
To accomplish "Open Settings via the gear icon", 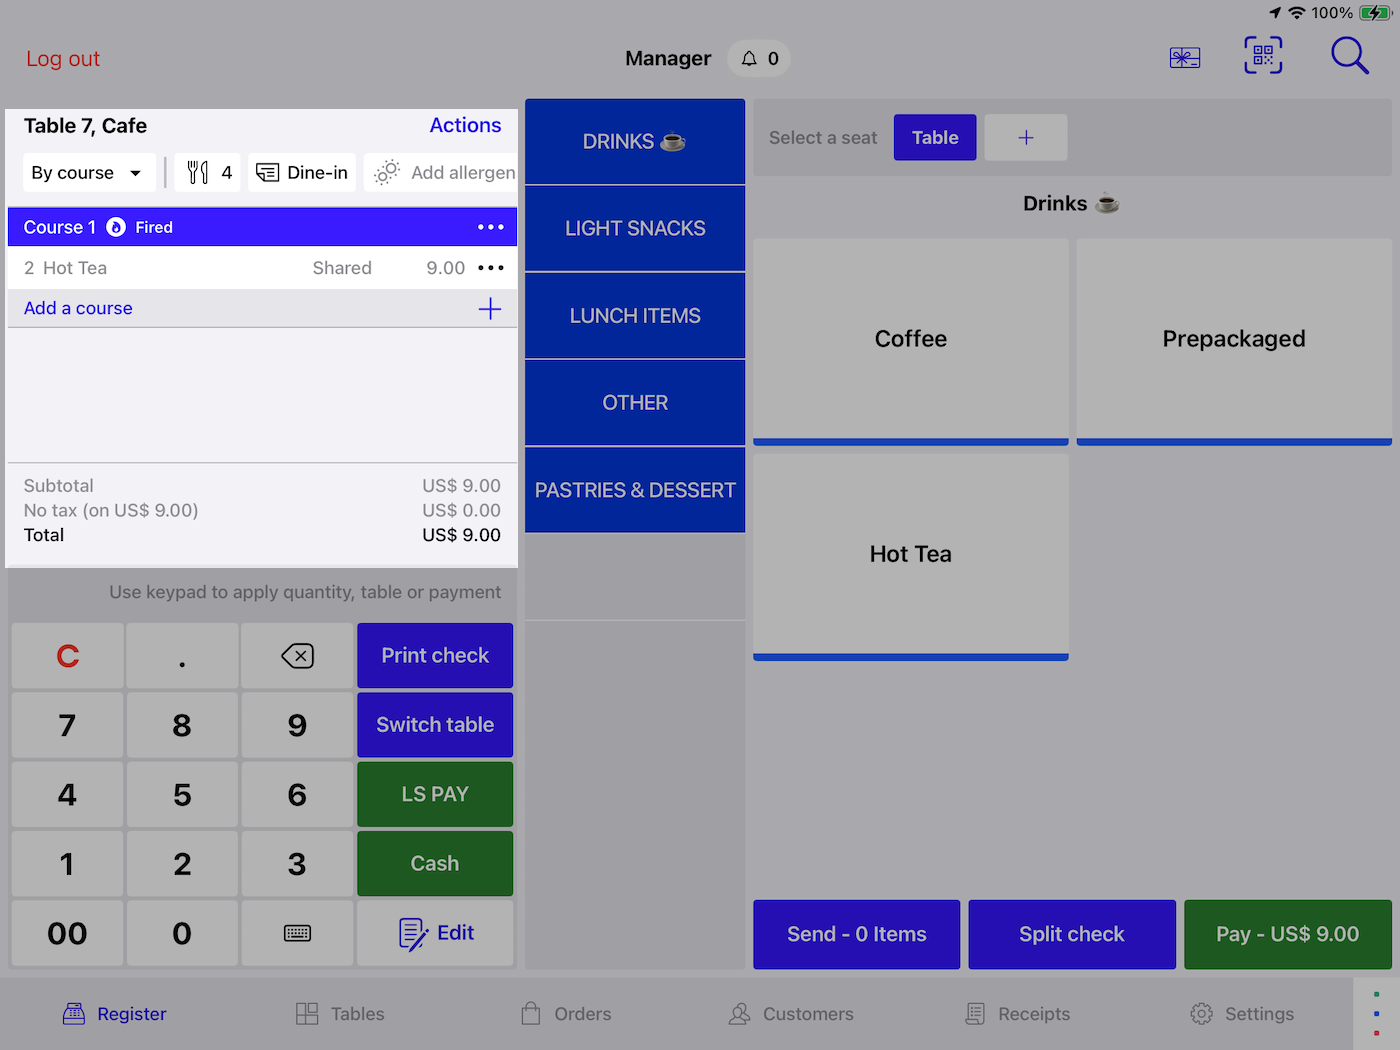I will pos(1241,1013).
